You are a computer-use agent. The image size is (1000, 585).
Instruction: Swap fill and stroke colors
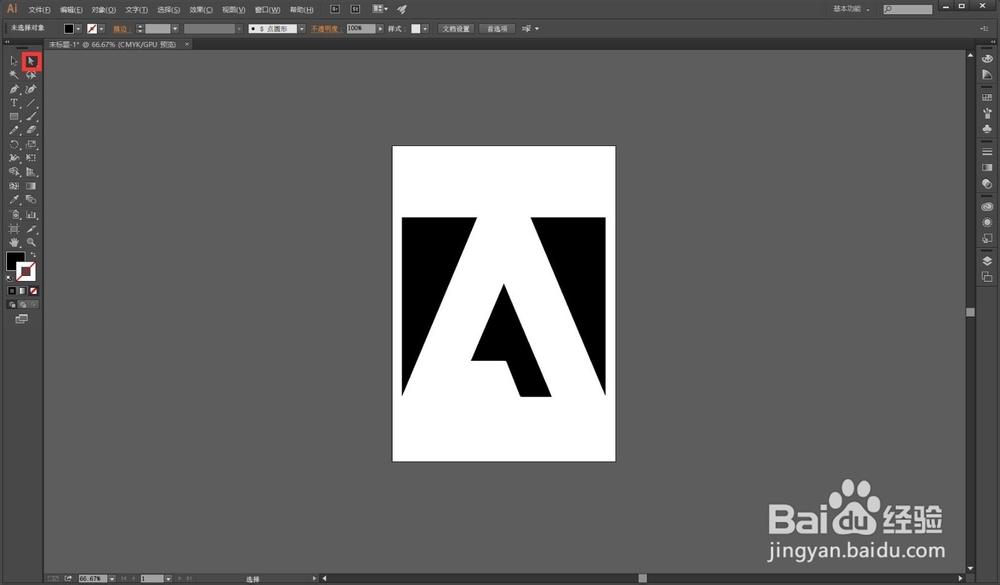(33, 255)
